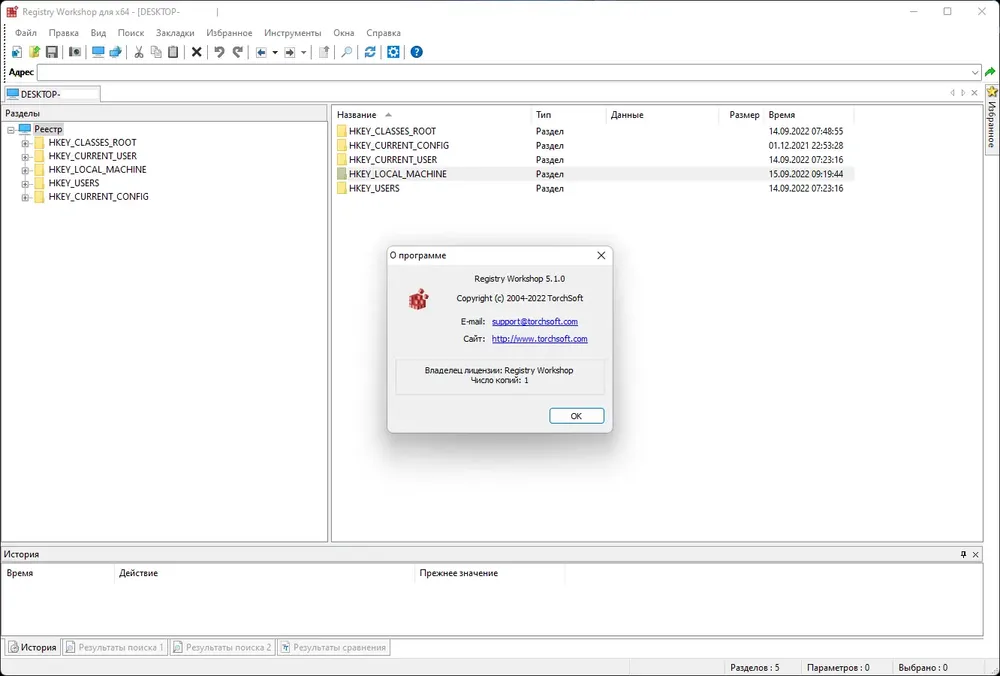Open the address bar dropdown list

point(974,73)
